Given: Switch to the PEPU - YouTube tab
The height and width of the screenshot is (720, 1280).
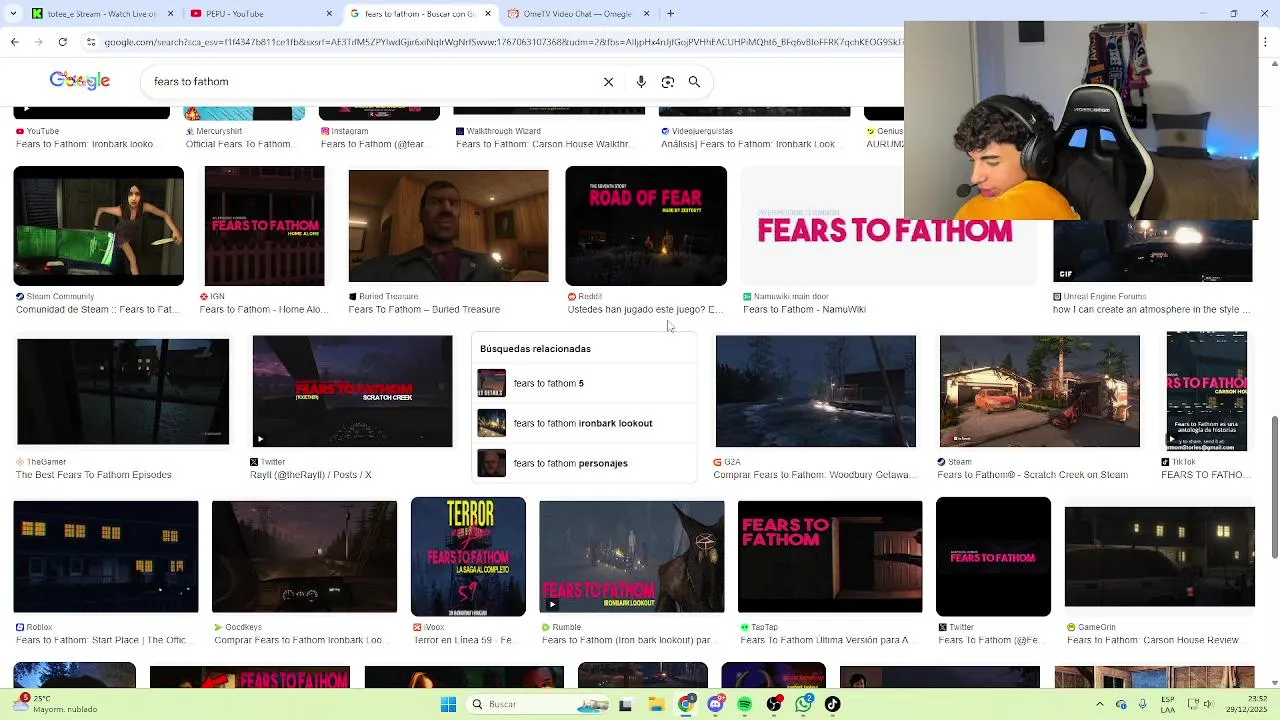Looking at the screenshot, I should (260, 14).
